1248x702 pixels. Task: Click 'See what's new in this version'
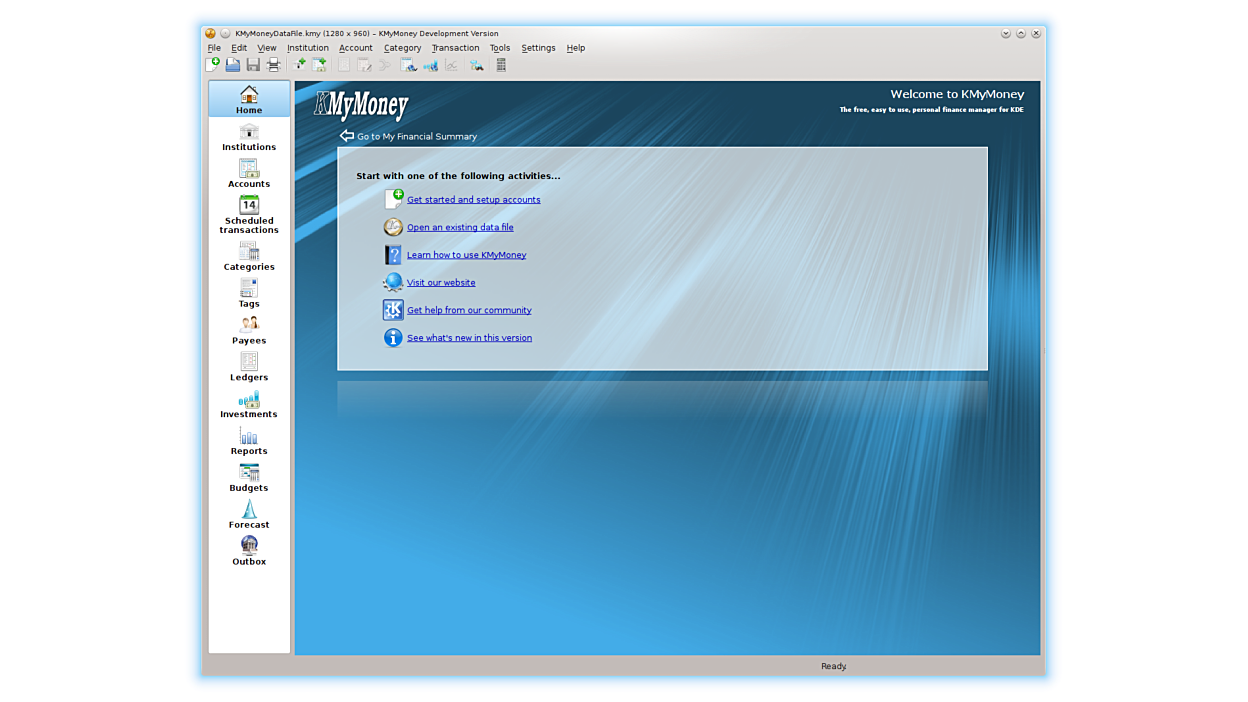pyautogui.click(x=469, y=338)
